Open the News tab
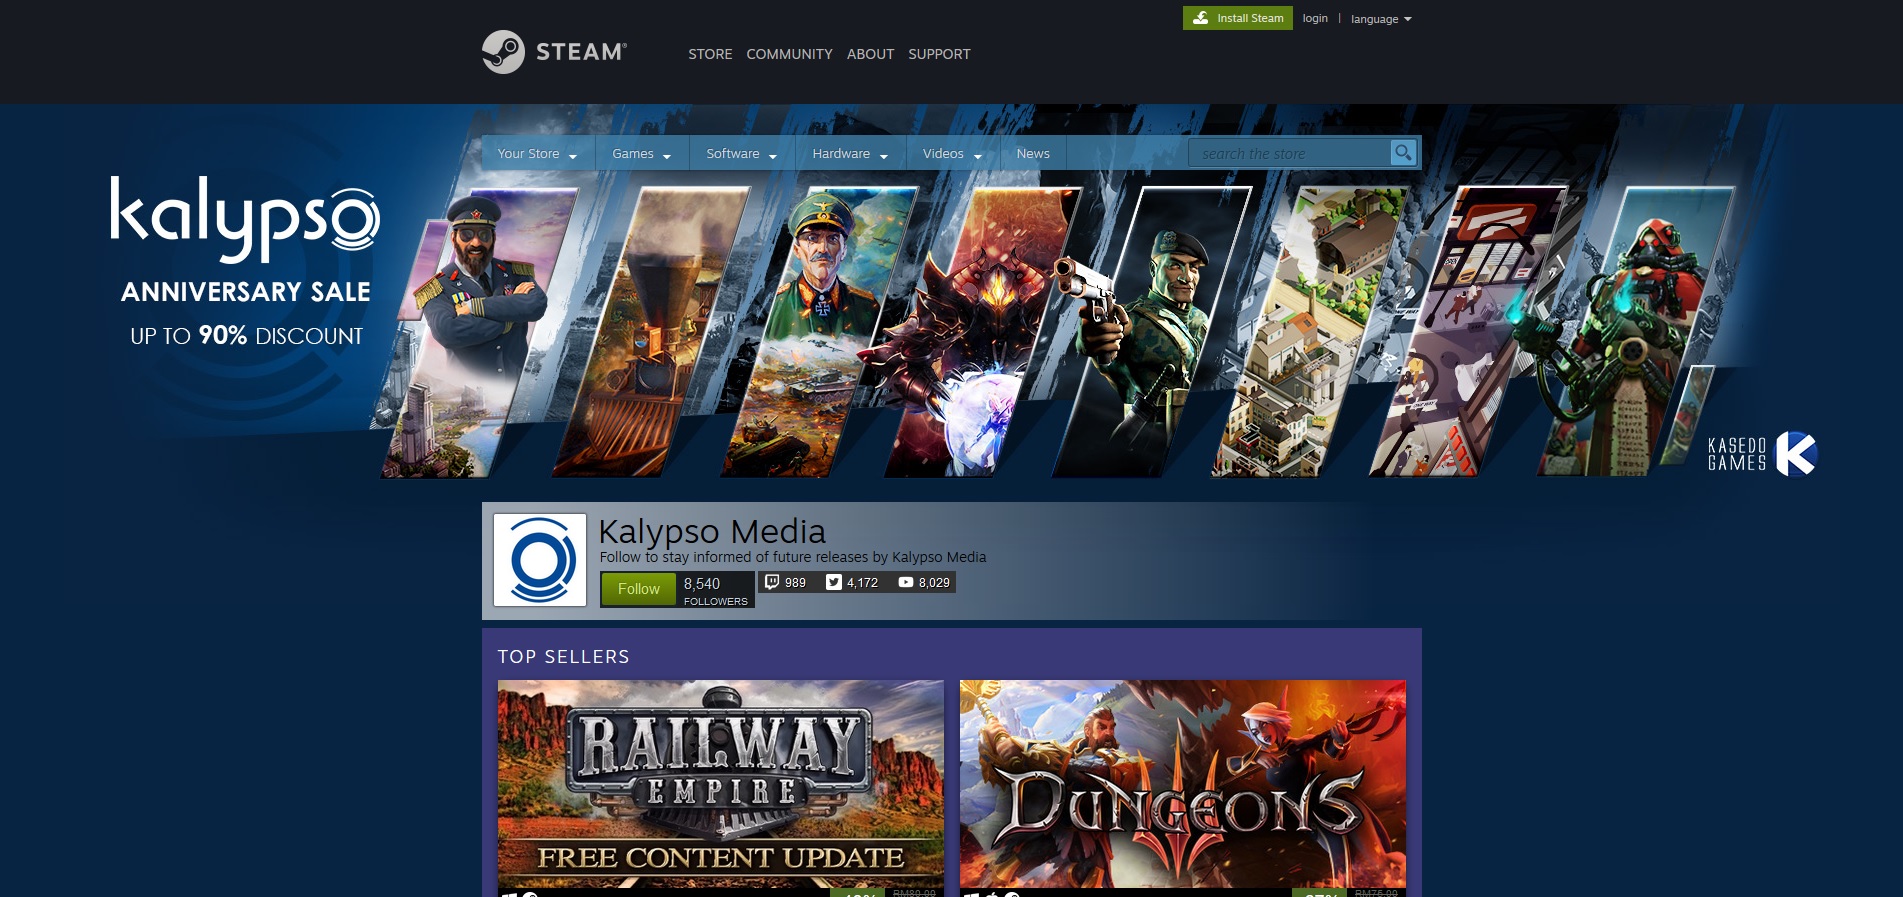The height and width of the screenshot is (897, 1903). click(1033, 153)
